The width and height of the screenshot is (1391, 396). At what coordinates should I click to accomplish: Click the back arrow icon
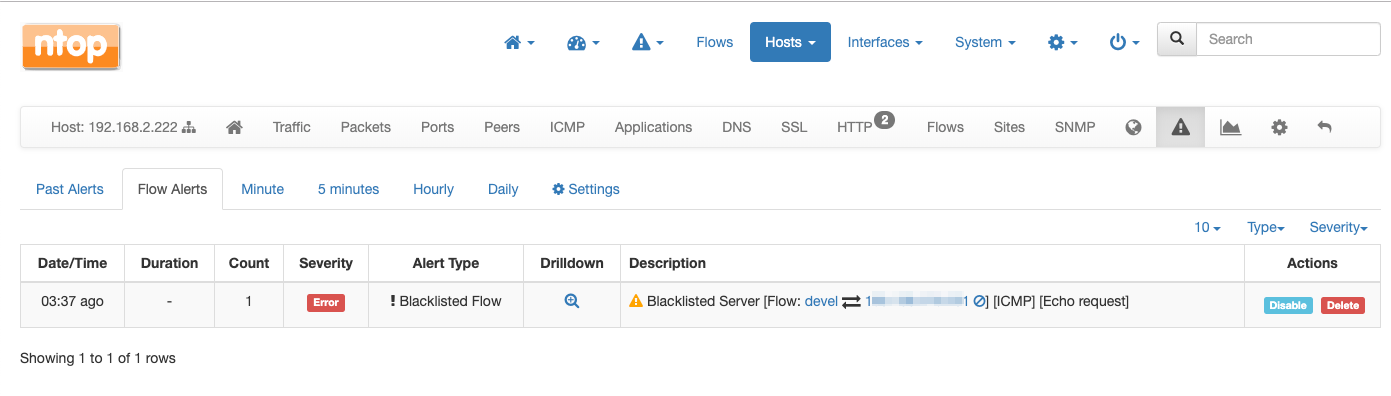(x=1325, y=127)
